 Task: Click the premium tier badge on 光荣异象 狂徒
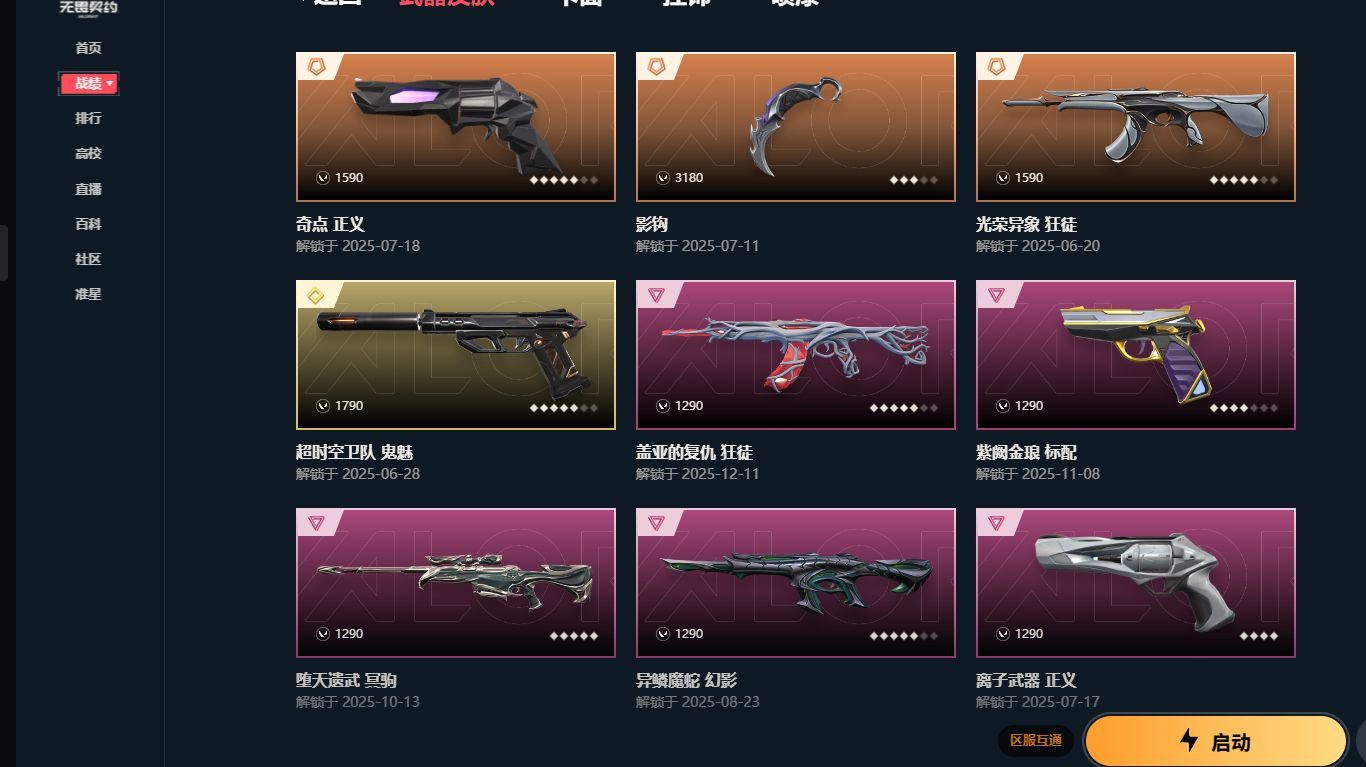[996, 67]
